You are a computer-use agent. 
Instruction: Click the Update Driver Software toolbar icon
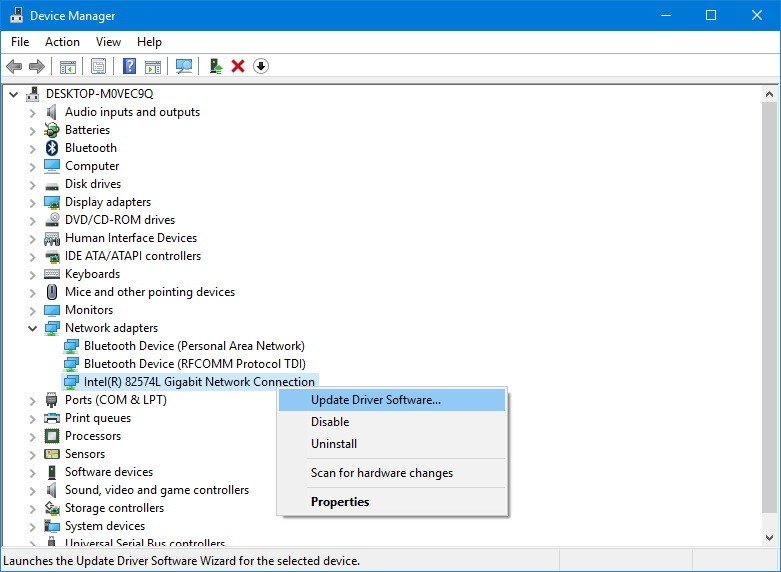215,67
